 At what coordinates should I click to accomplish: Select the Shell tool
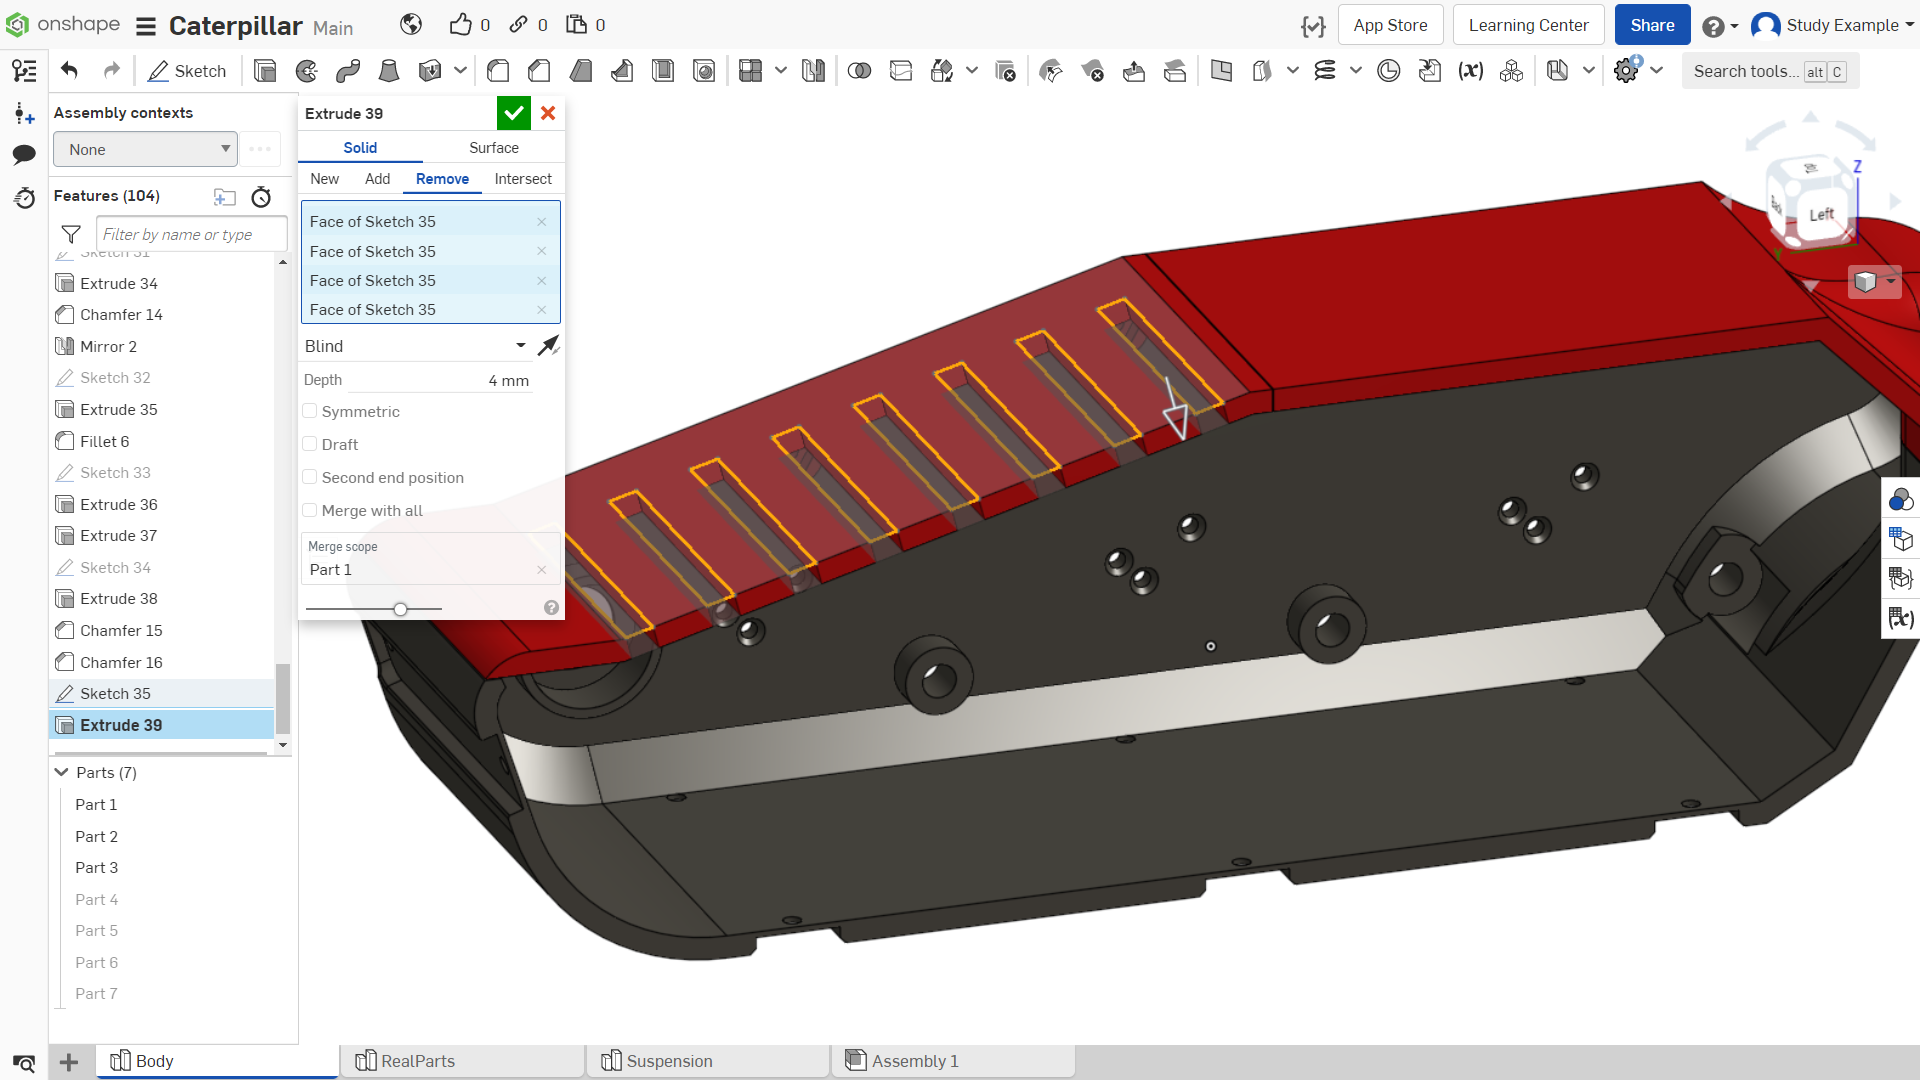[663, 71]
